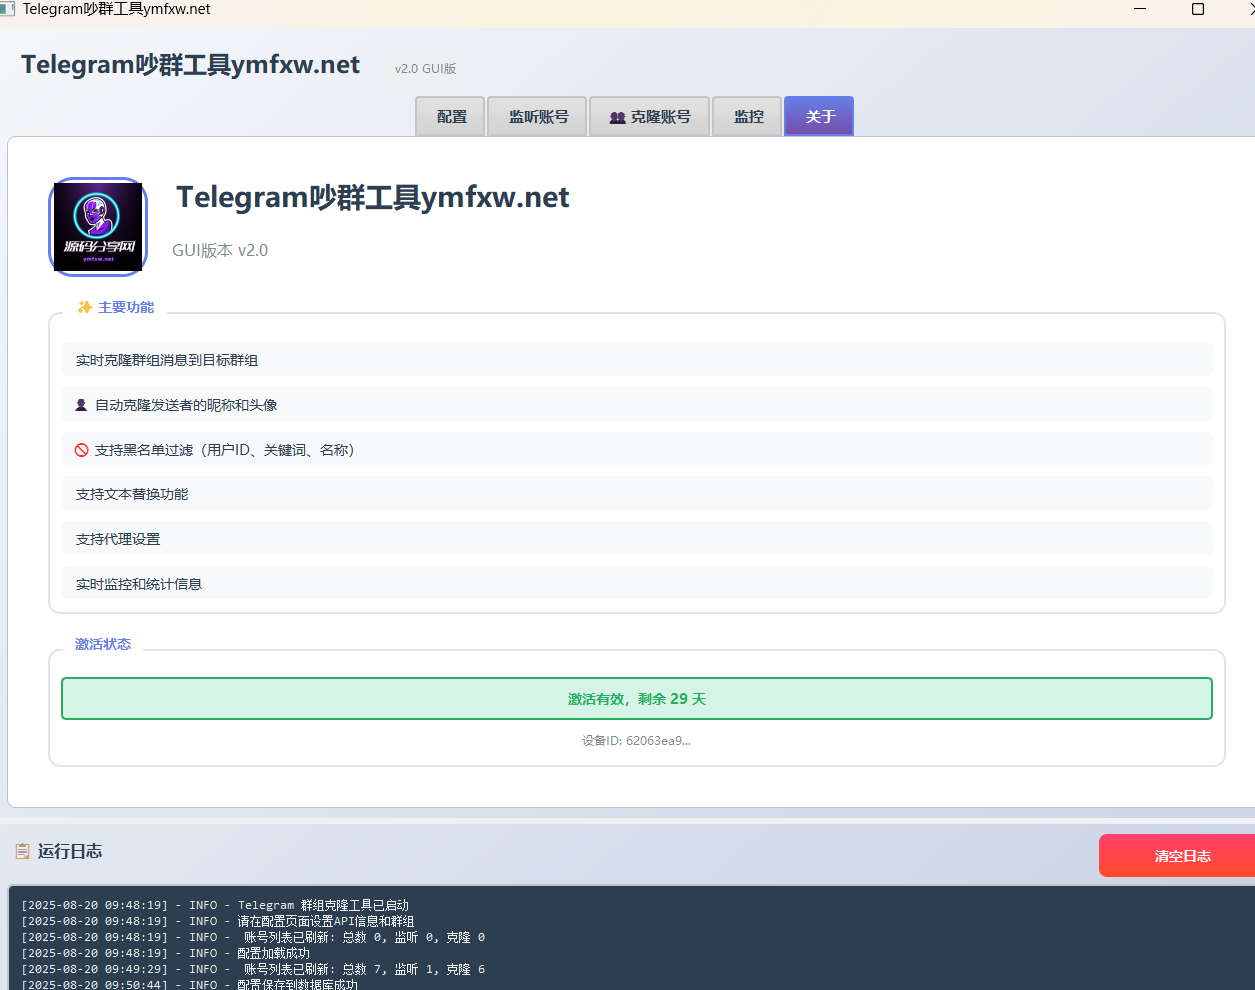Screen dimensions: 1255x990
Task: Click the 支持代理设置 feature row
Action: (636, 539)
